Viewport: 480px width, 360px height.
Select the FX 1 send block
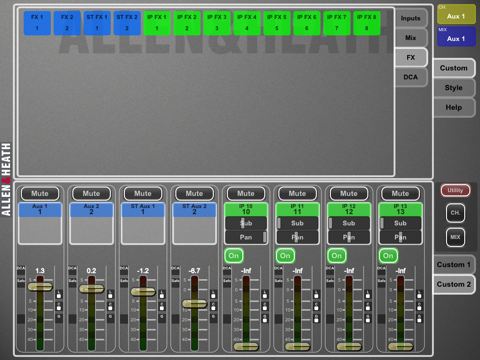tap(37, 23)
